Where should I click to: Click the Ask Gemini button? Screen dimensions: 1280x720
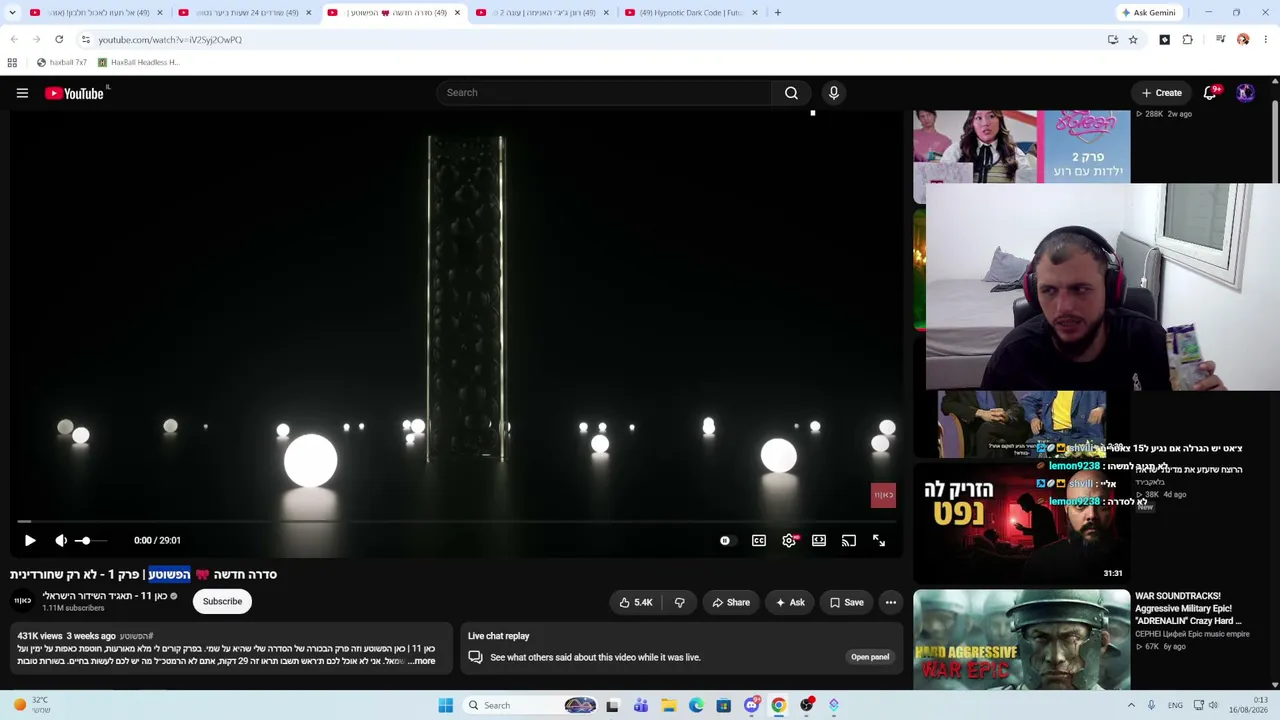pyautogui.click(x=1149, y=13)
